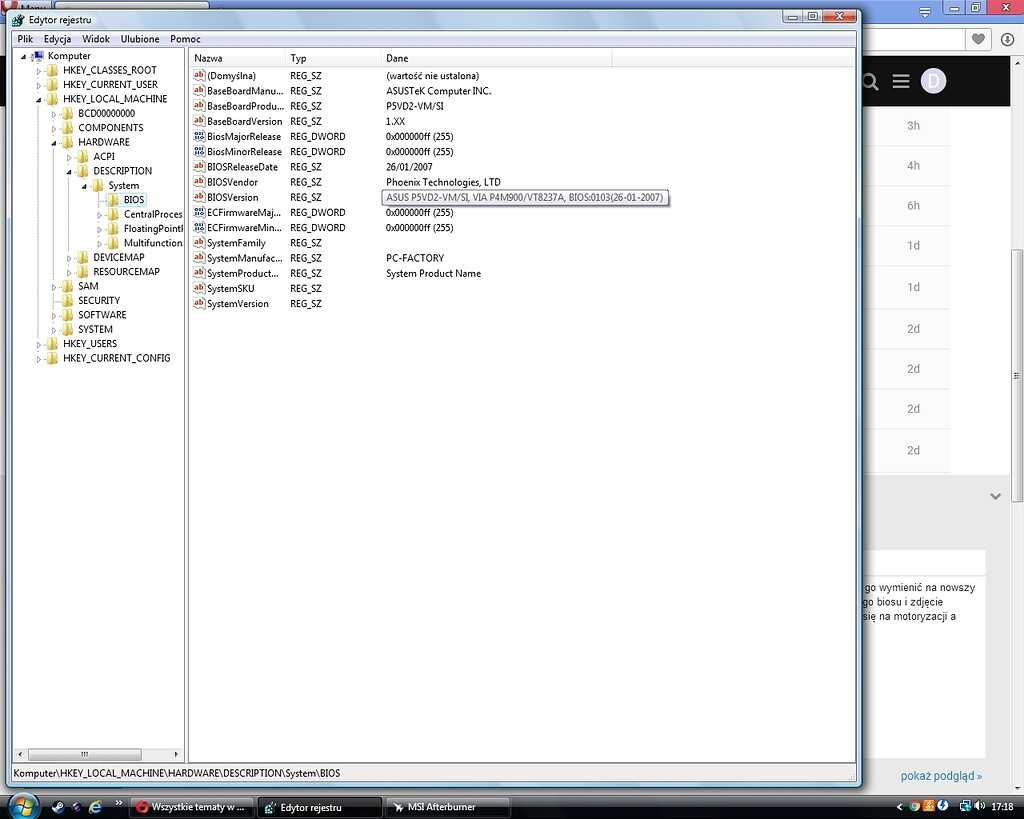The width and height of the screenshot is (1024, 819).
Task: Click the browser hamburger menu icon
Action: pyautogui.click(x=901, y=81)
